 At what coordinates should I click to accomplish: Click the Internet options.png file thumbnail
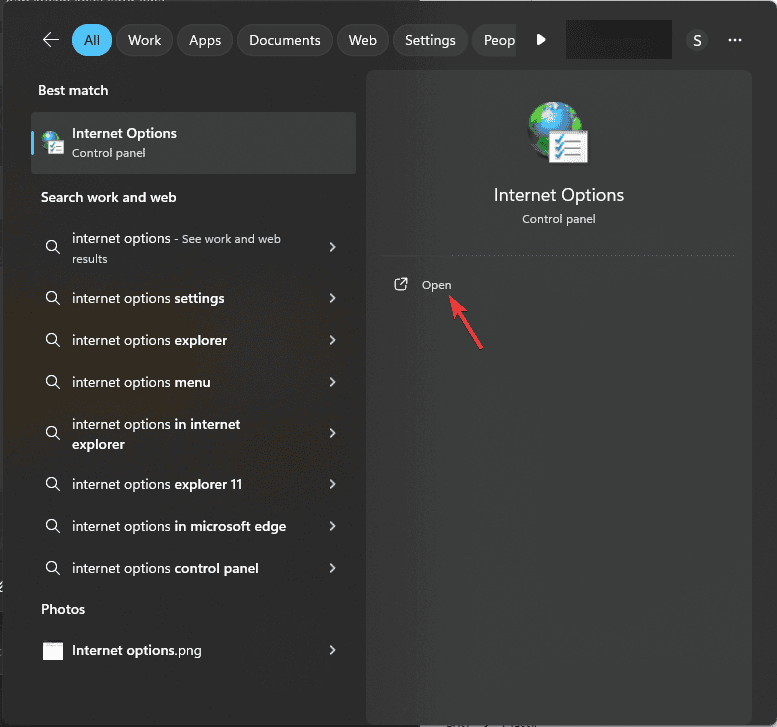53,651
